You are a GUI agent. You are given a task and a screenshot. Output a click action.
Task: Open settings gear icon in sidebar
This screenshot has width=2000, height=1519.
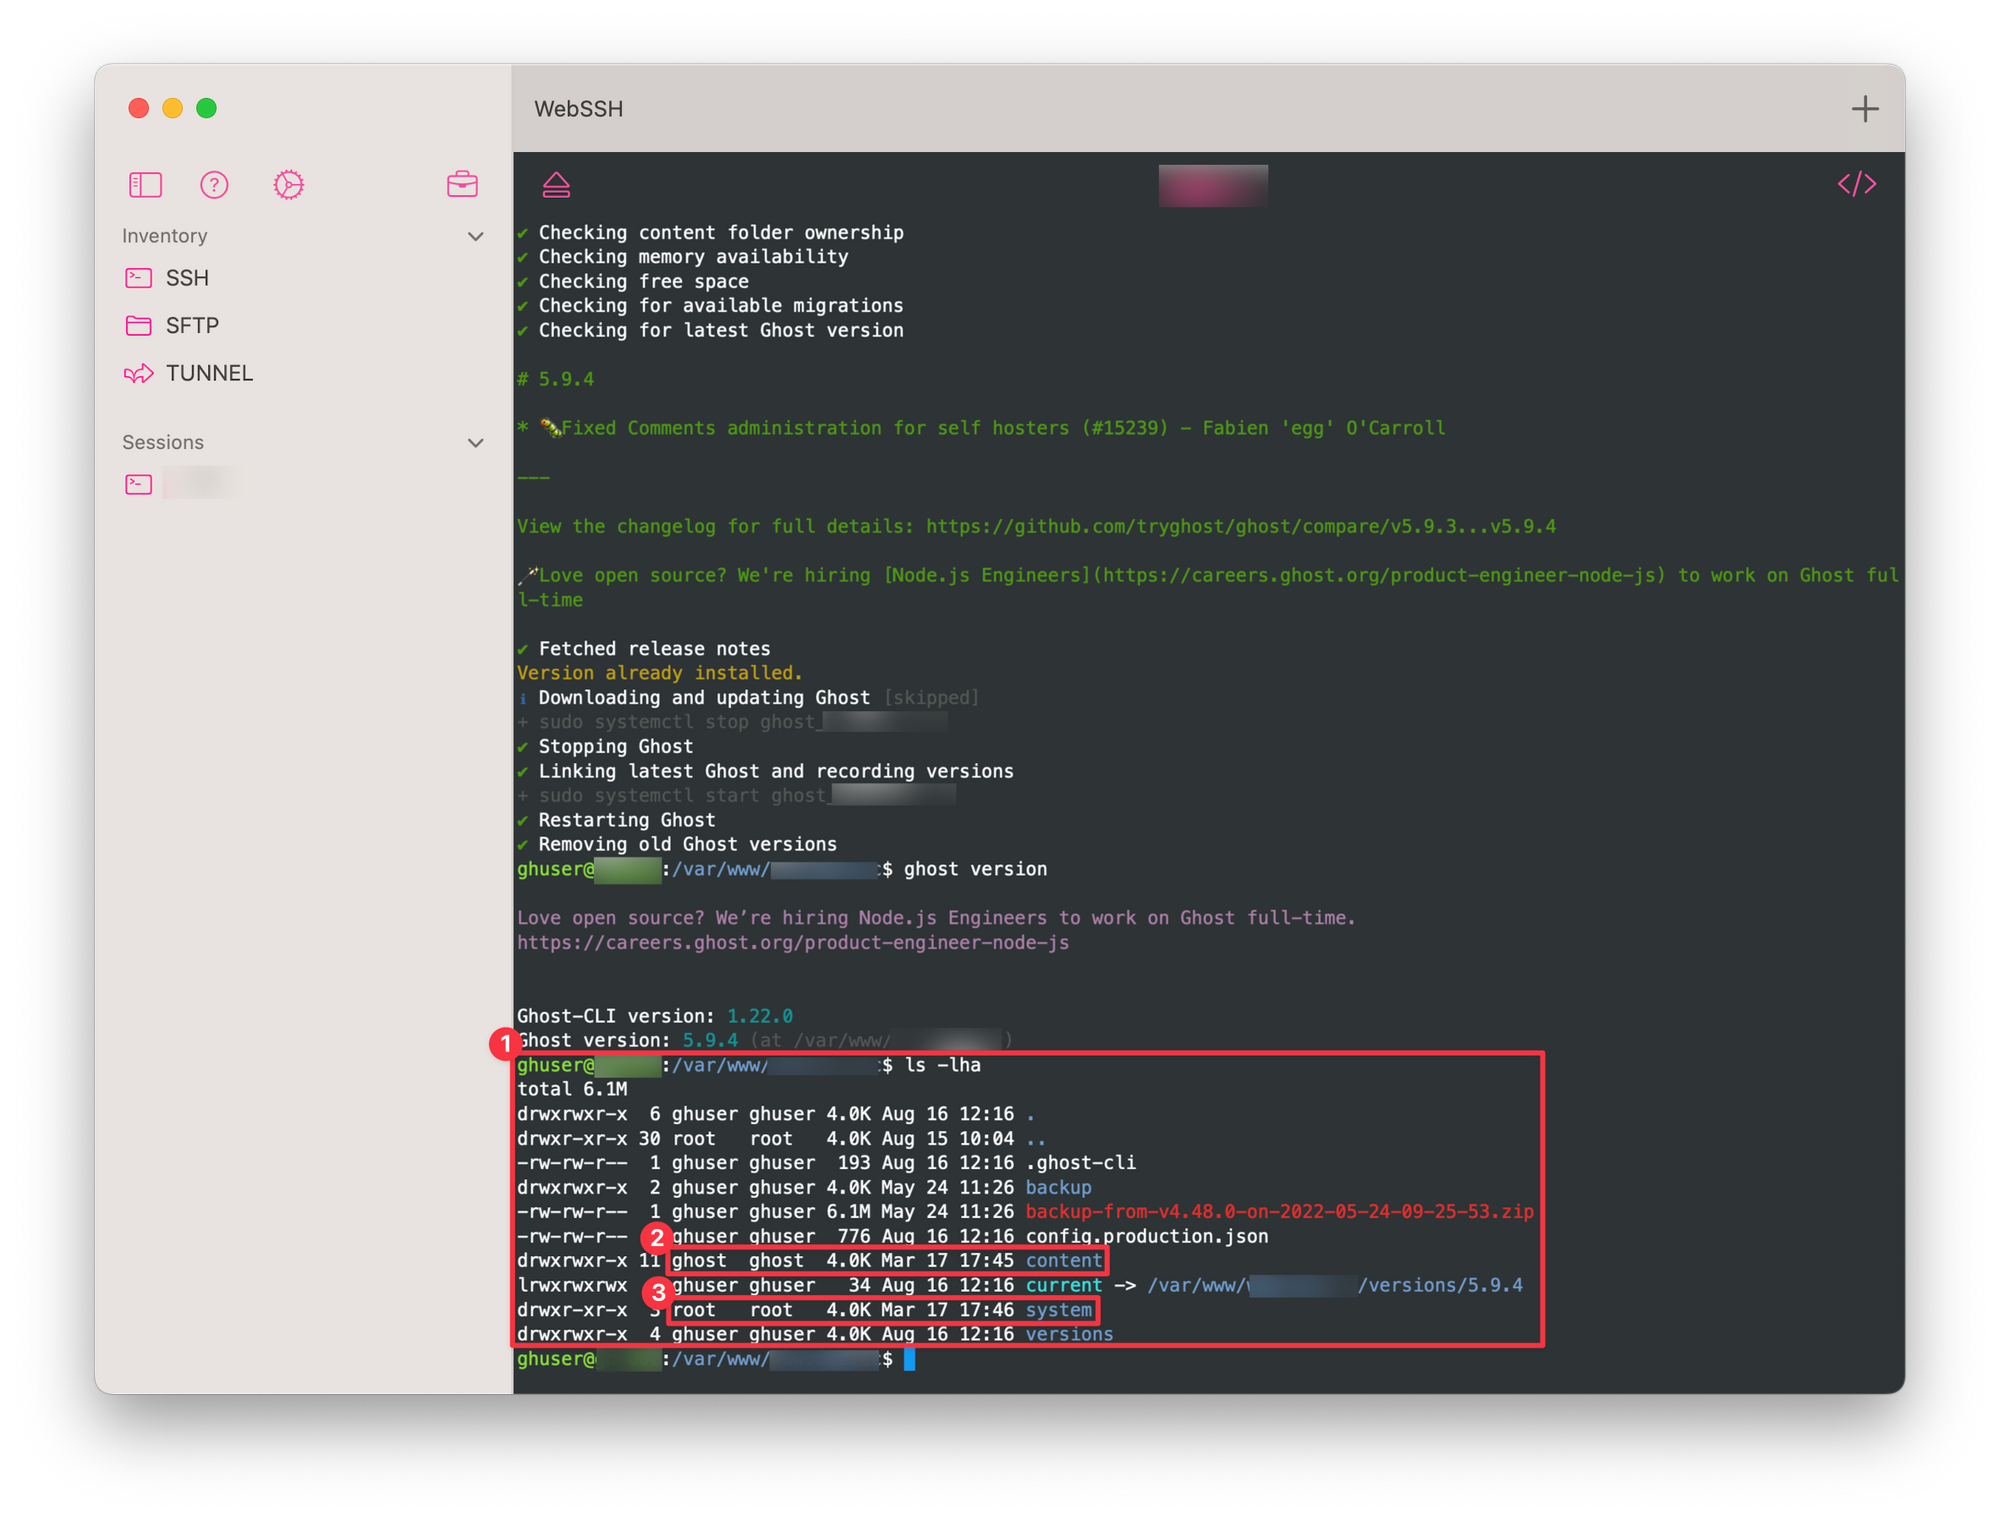[288, 185]
